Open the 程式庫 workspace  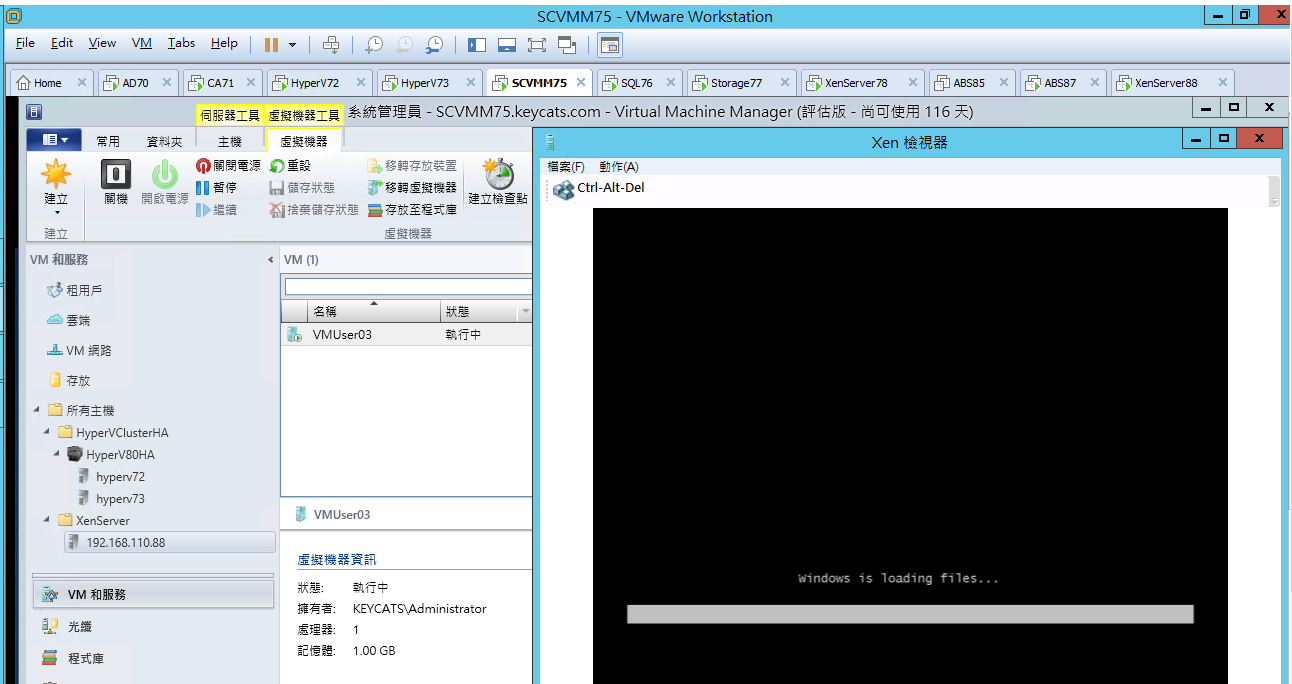pos(152,658)
